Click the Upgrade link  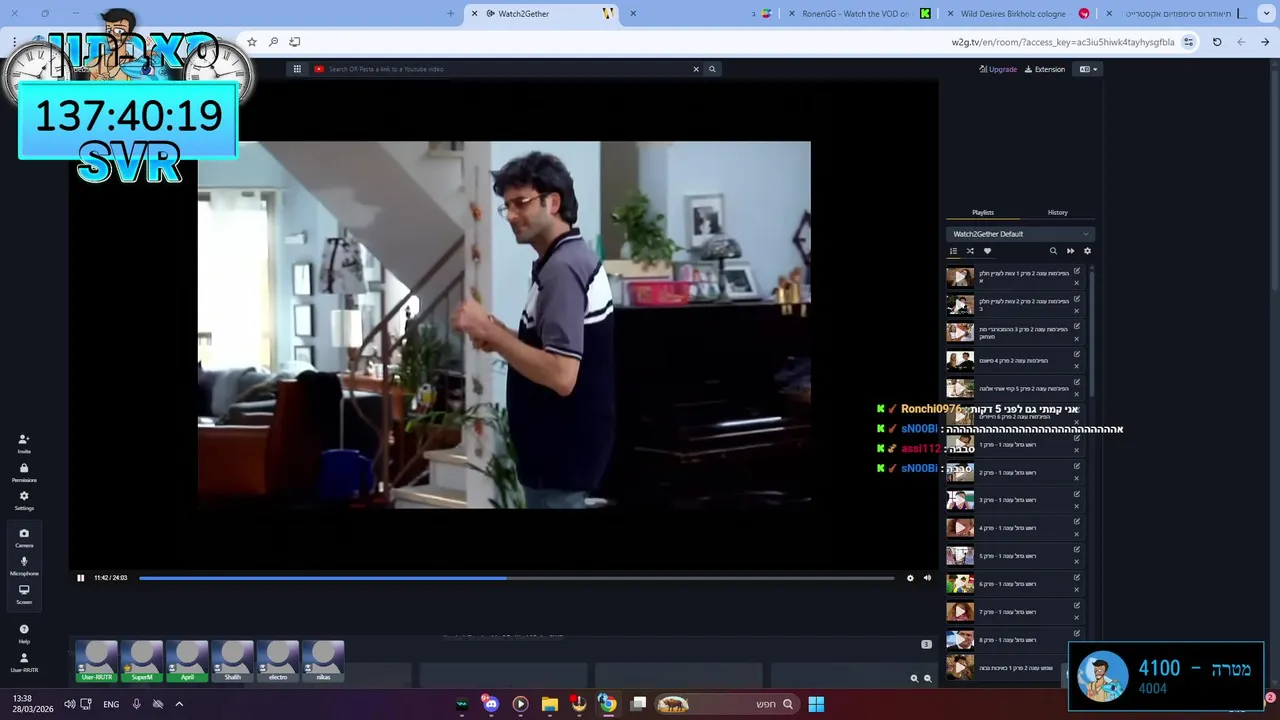[998, 69]
